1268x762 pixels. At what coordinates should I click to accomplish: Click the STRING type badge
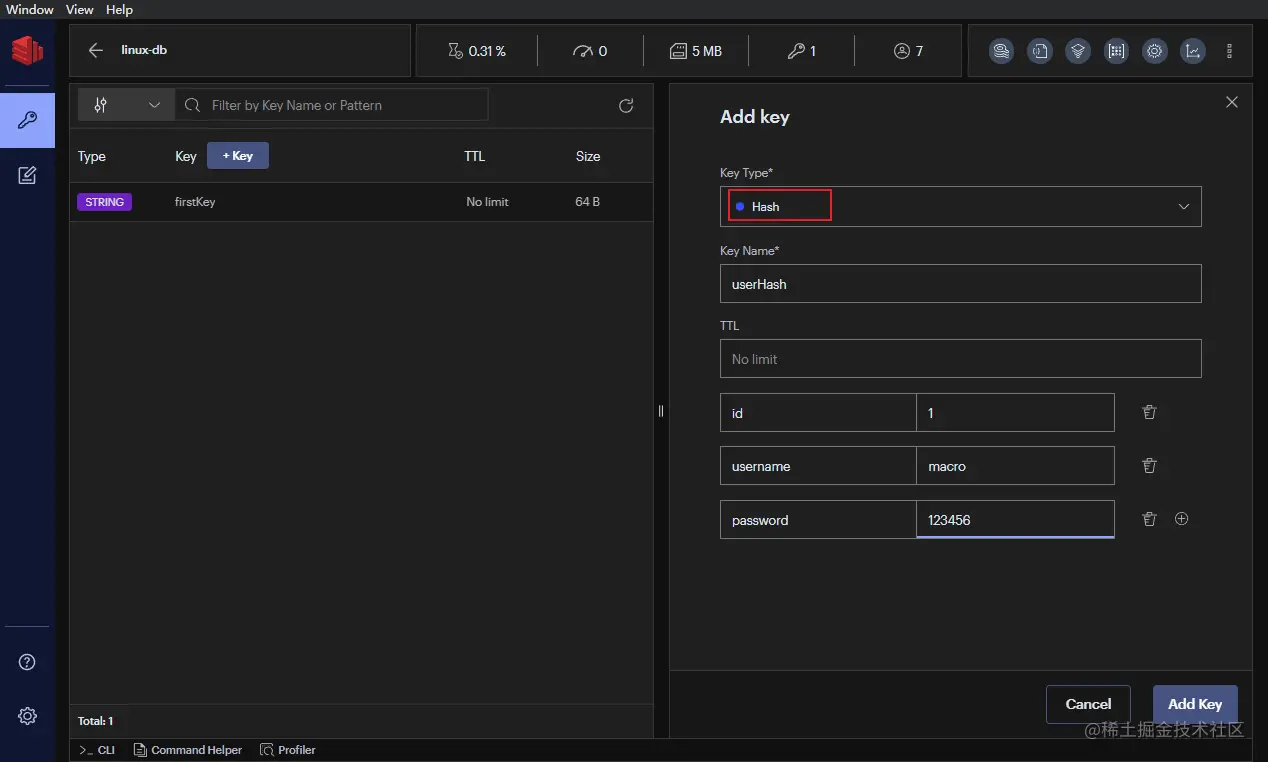(x=104, y=202)
